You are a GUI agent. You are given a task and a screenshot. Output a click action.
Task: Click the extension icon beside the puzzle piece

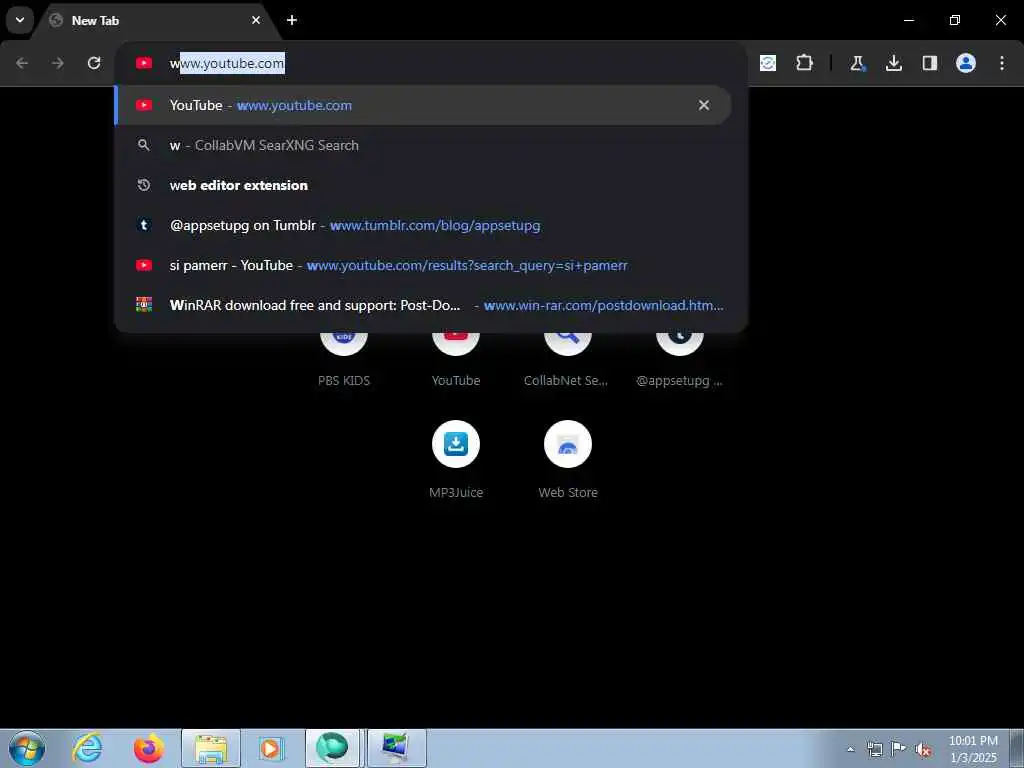coord(768,63)
